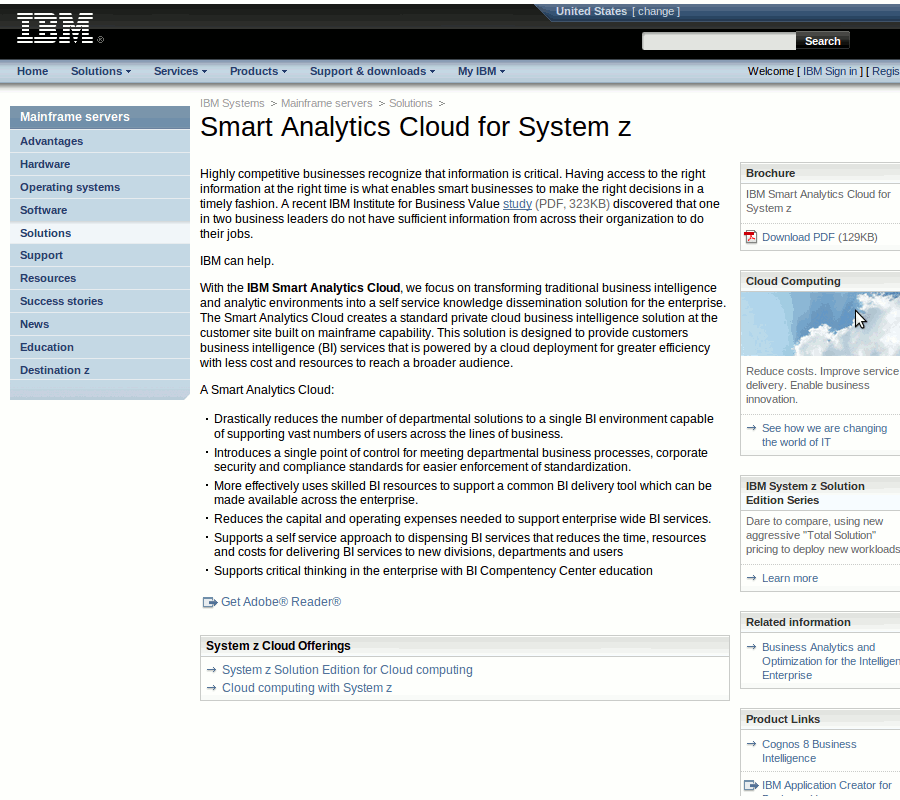The height and width of the screenshot is (800, 900).
Task: Click the 'IBM can help.' paragraph
Action: click(236, 261)
